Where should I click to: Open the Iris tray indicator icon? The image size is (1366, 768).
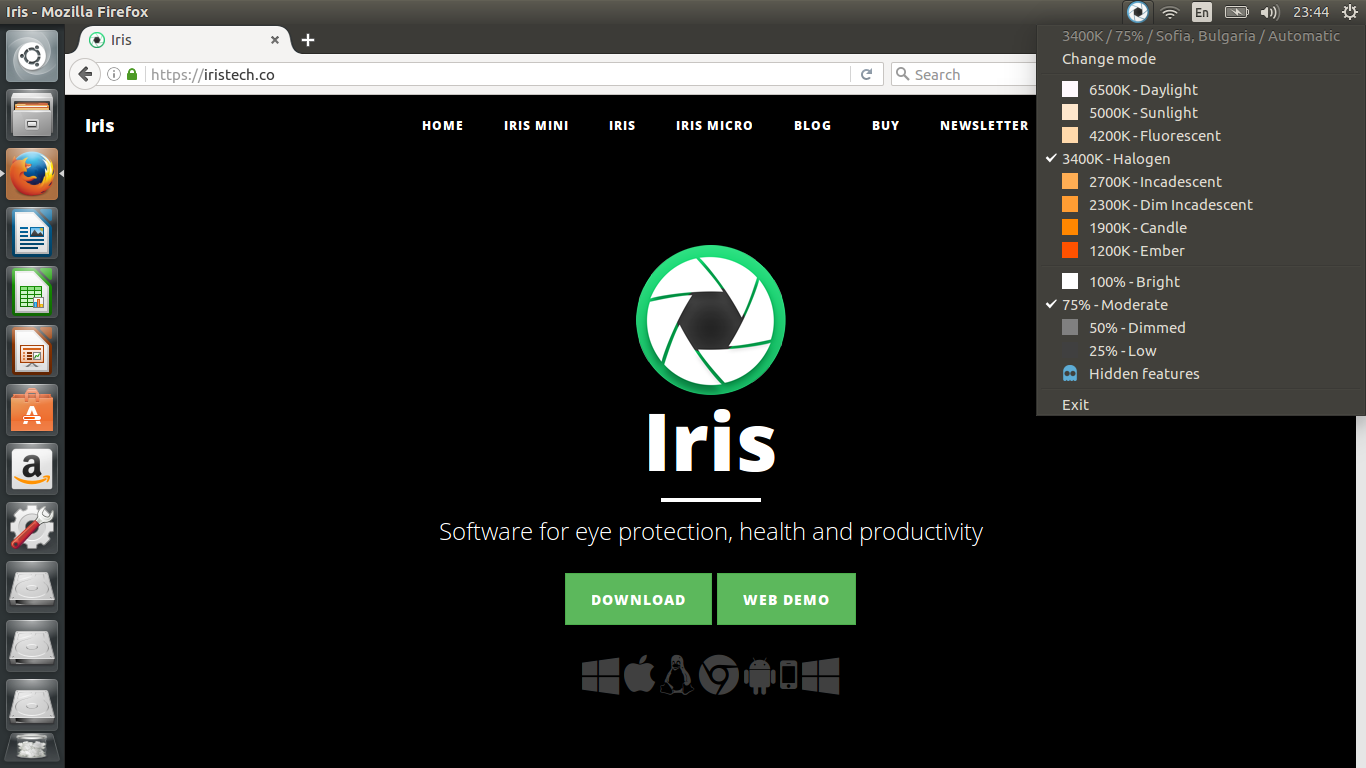point(1137,12)
